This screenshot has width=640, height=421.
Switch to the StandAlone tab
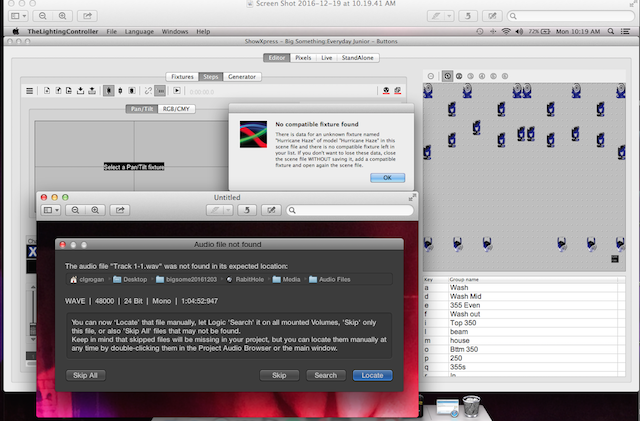tap(358, 58)
